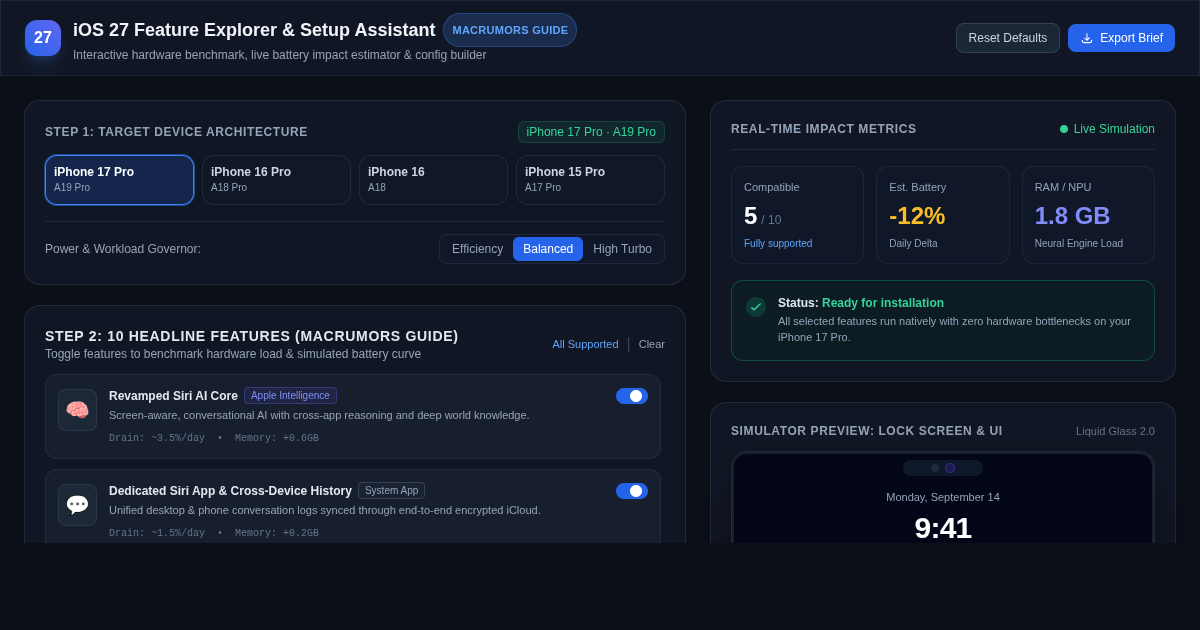Click the MacRumors Guide badge
Viewport: 1200px width, 630px height.
point(510,30)
